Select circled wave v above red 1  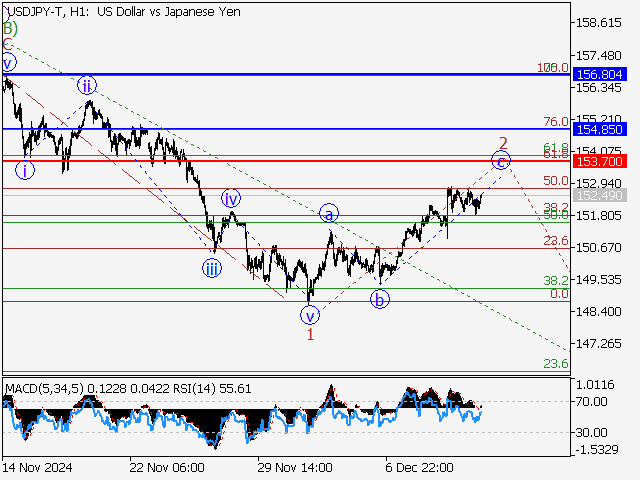pos(311,315)
